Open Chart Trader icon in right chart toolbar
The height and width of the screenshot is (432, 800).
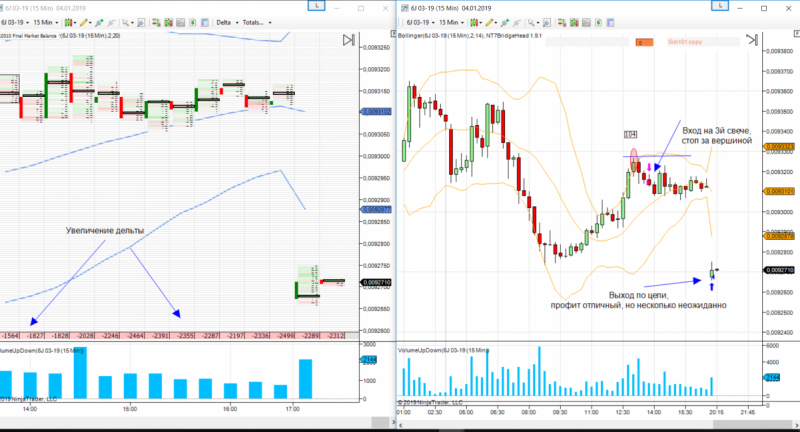(562, 22)
